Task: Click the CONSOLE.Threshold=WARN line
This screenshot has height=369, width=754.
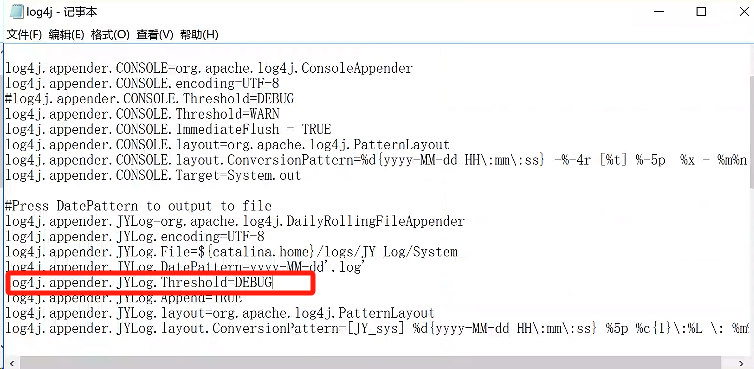Action: point(142,114)
